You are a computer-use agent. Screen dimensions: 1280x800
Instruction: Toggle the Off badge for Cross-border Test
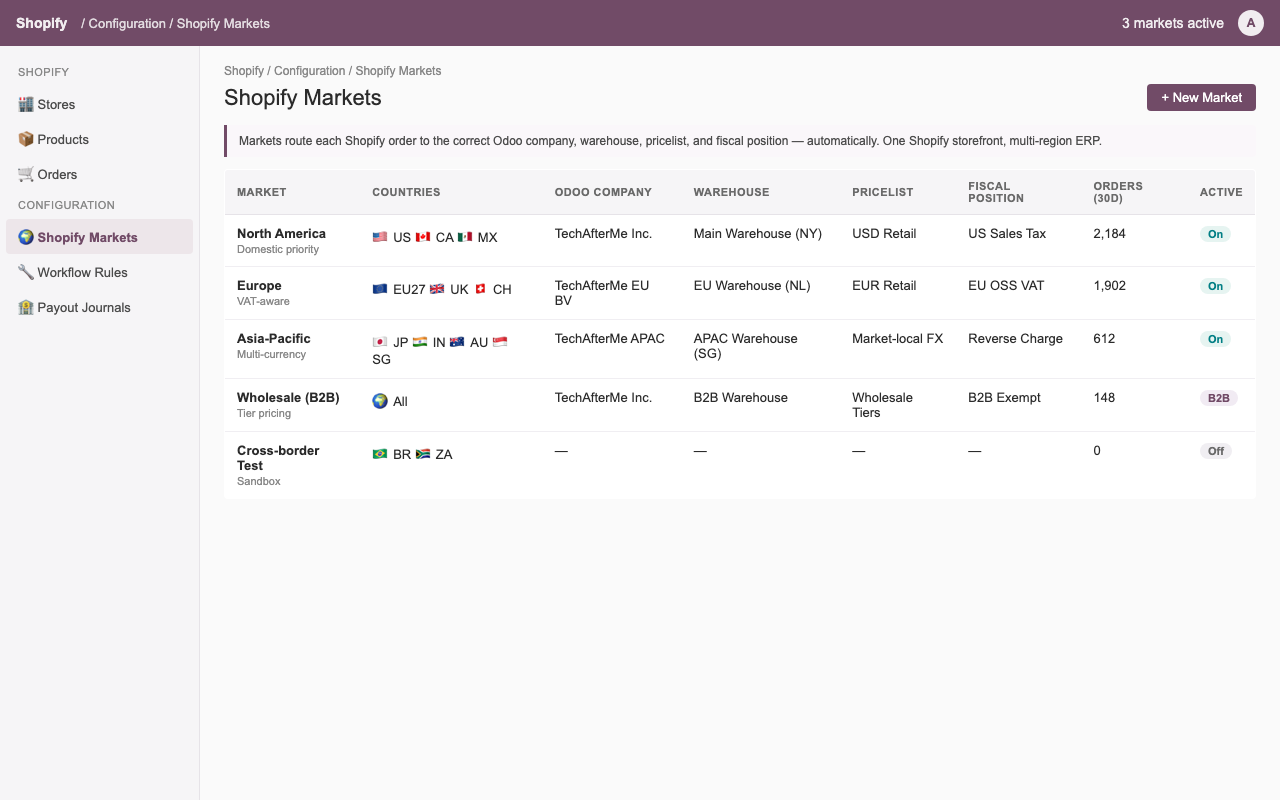1216,451
